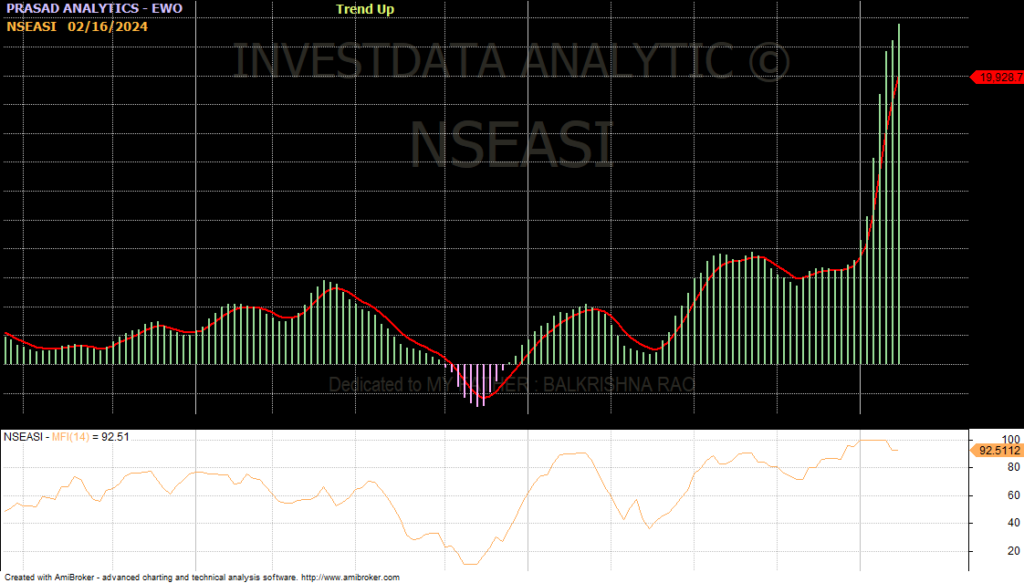1024x583 pixels.
Task: Click the NSEASI symbol in MFI pane
Action: 23,437
